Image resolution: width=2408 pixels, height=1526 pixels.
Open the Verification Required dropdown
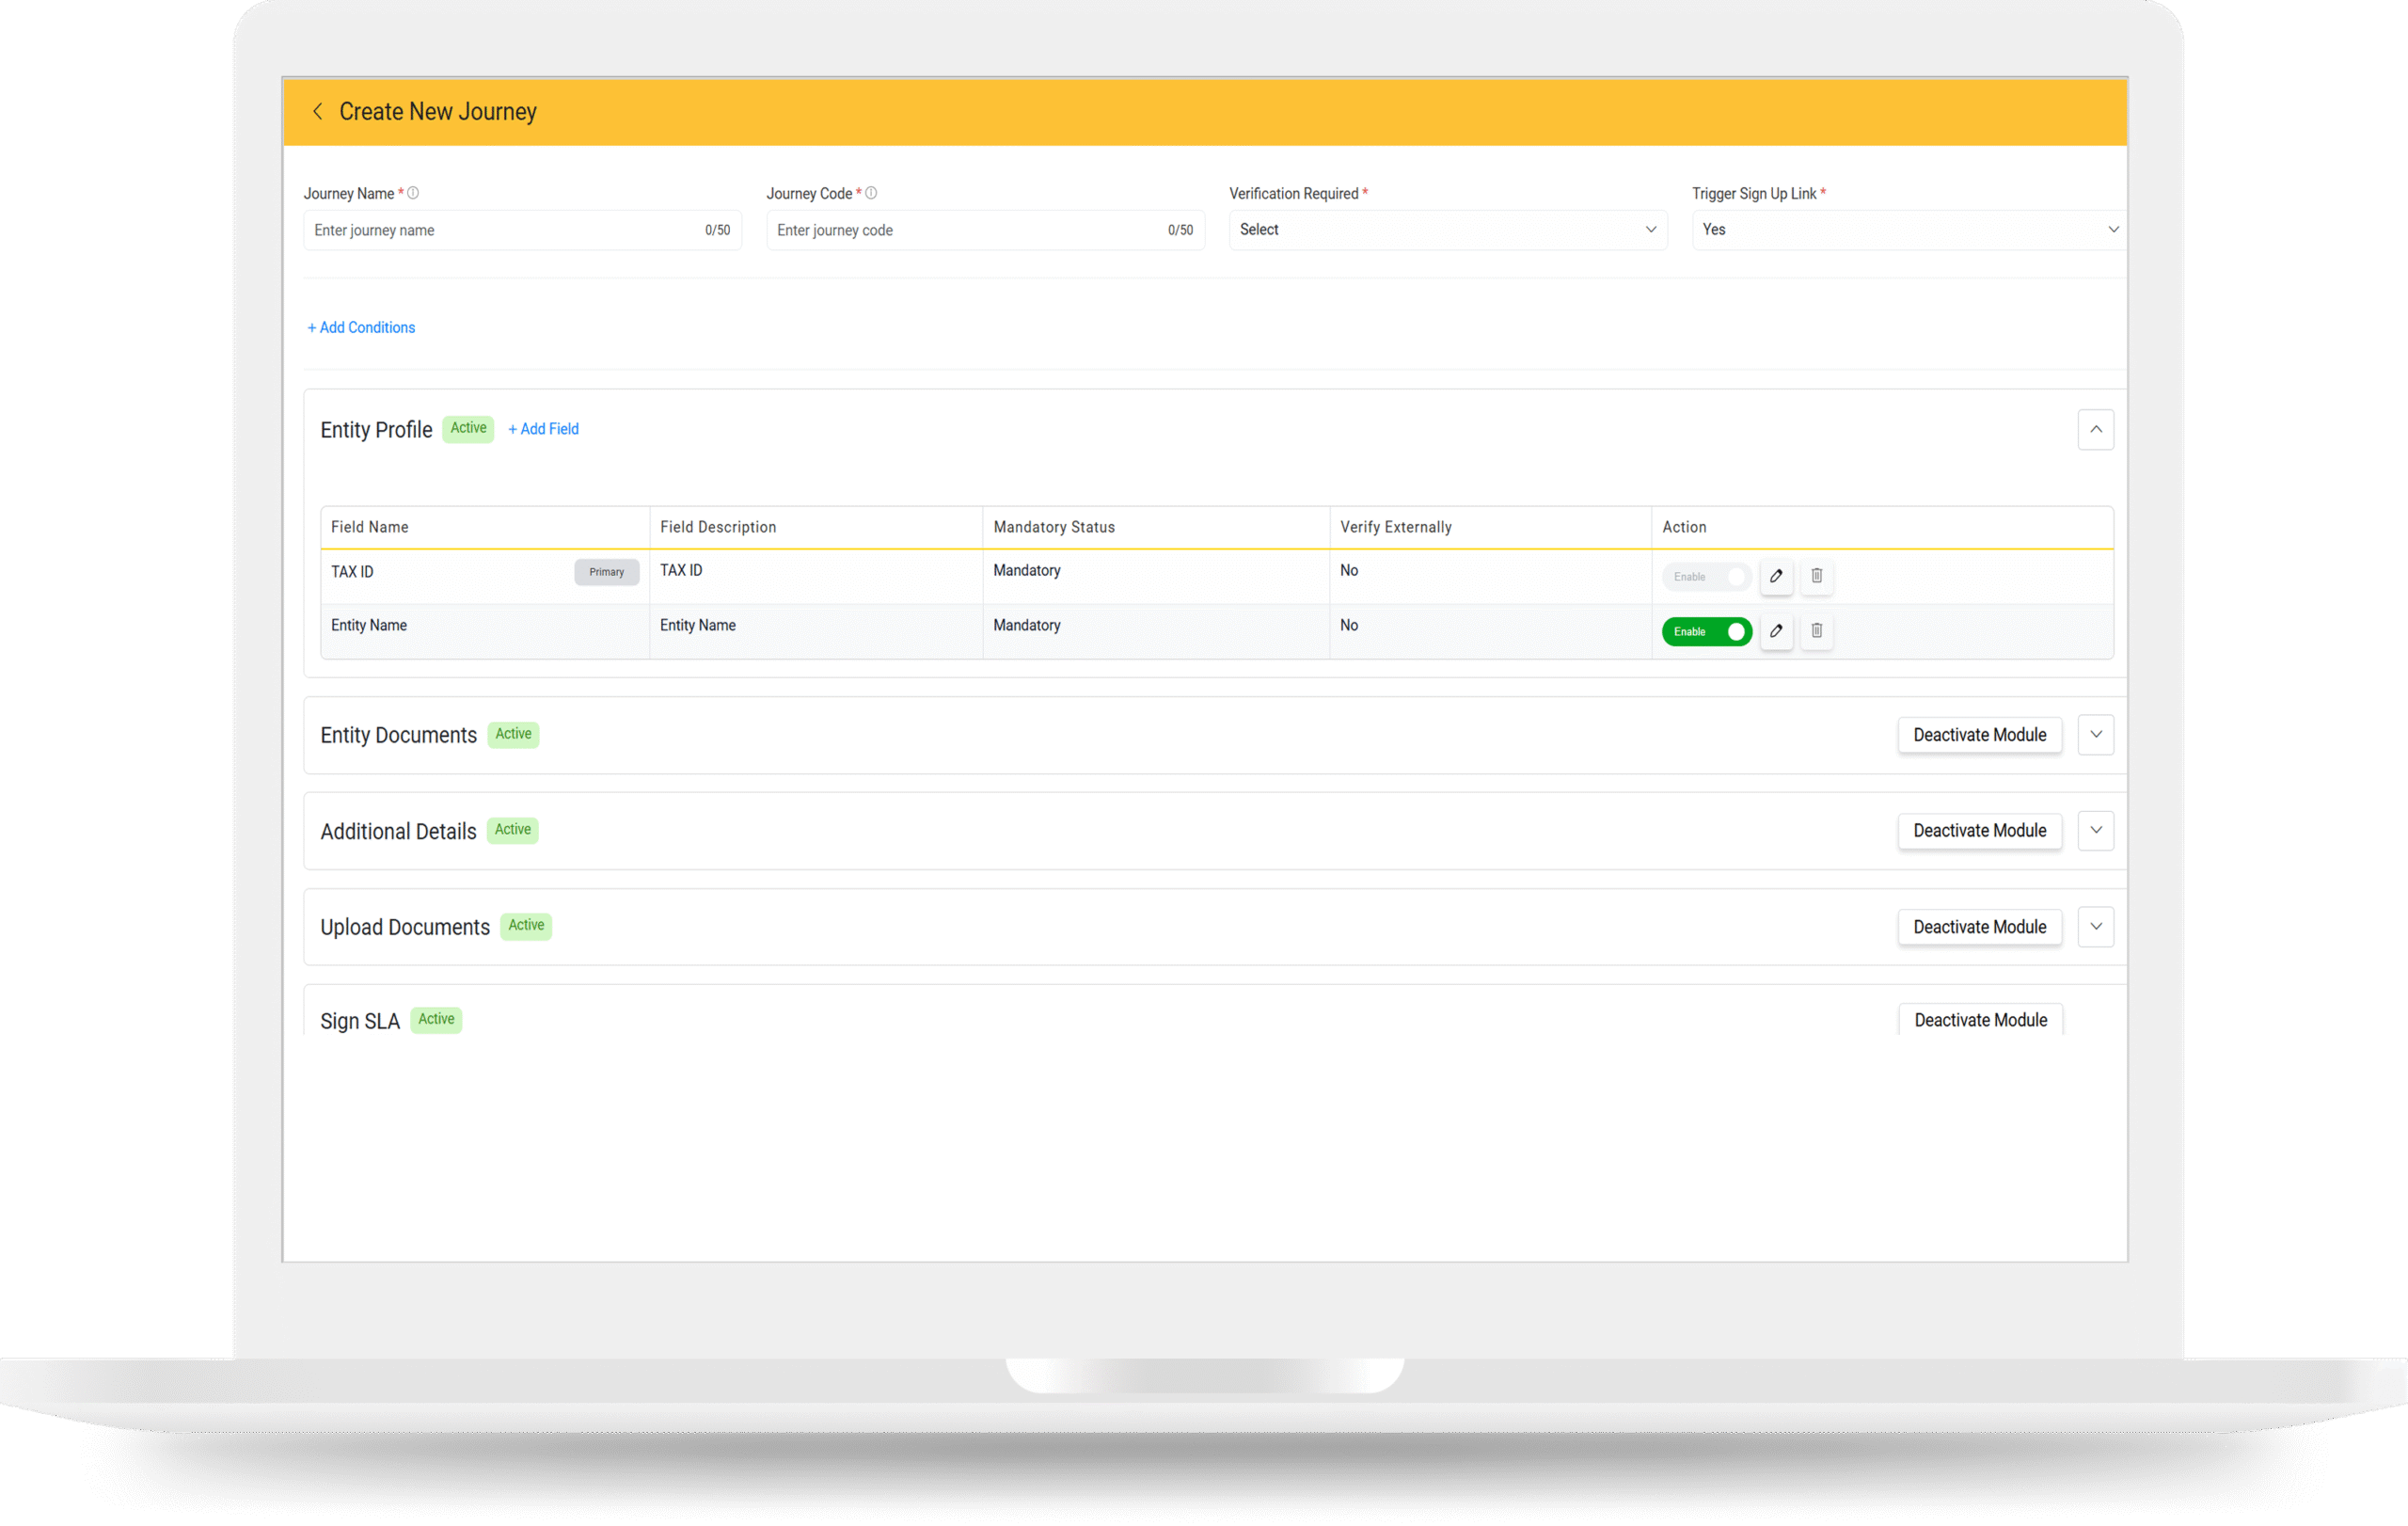coord(1447,230)
